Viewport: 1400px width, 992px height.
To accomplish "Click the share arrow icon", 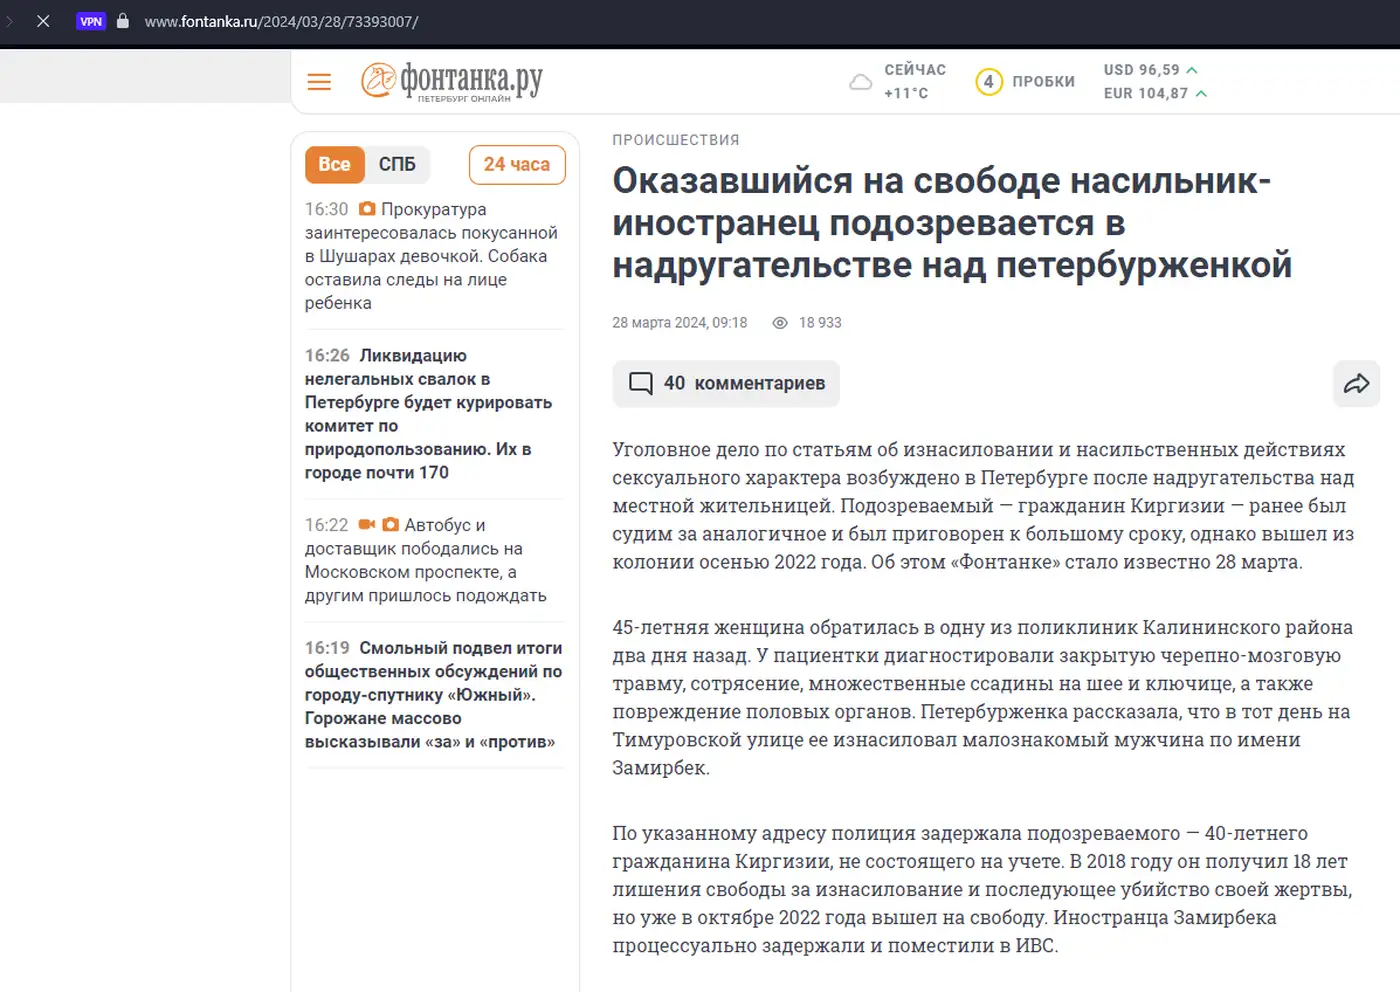I will point(1356,384).
